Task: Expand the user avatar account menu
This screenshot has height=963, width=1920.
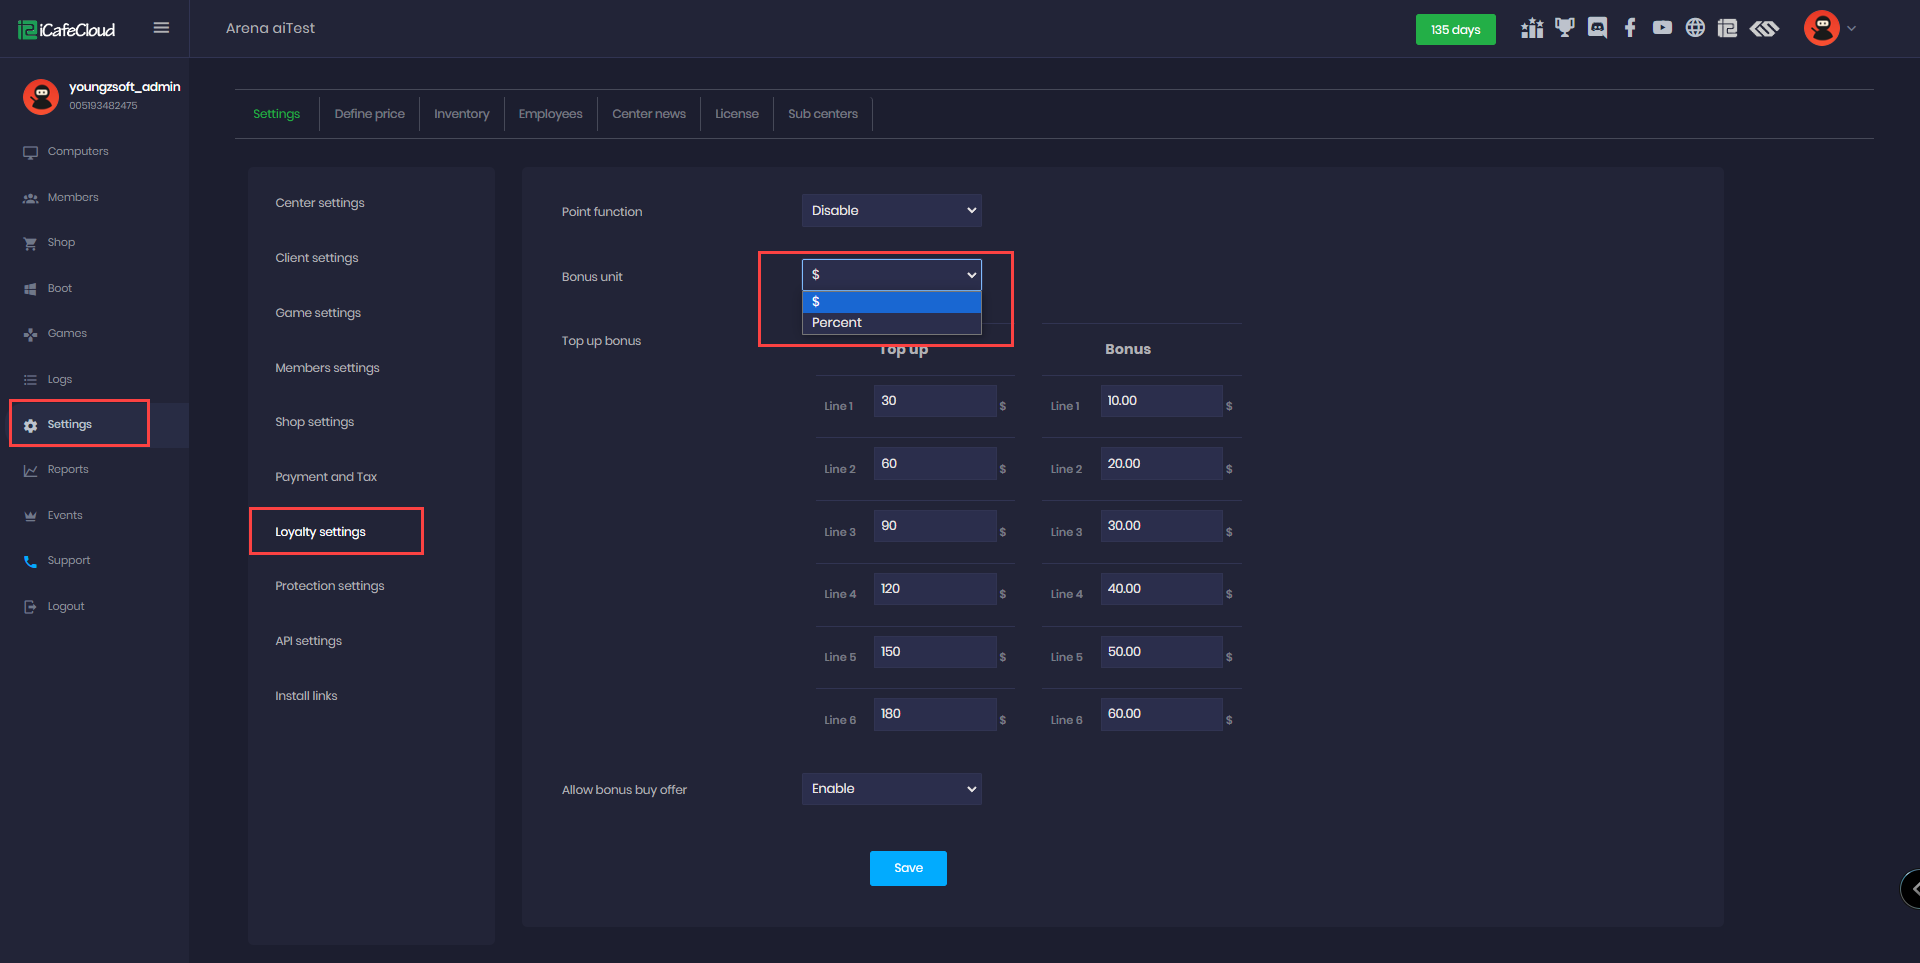Action: coord(1829,28)
